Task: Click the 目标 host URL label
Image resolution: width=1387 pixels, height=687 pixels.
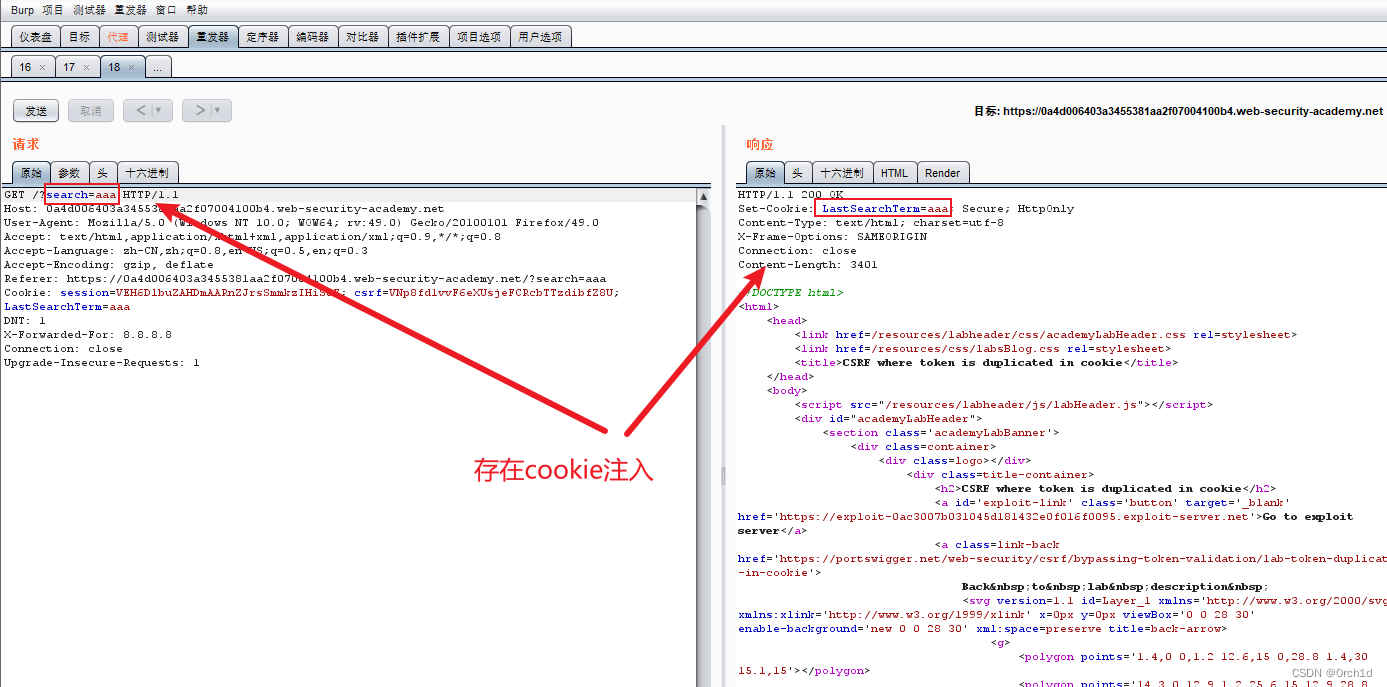Action: 1178,112
